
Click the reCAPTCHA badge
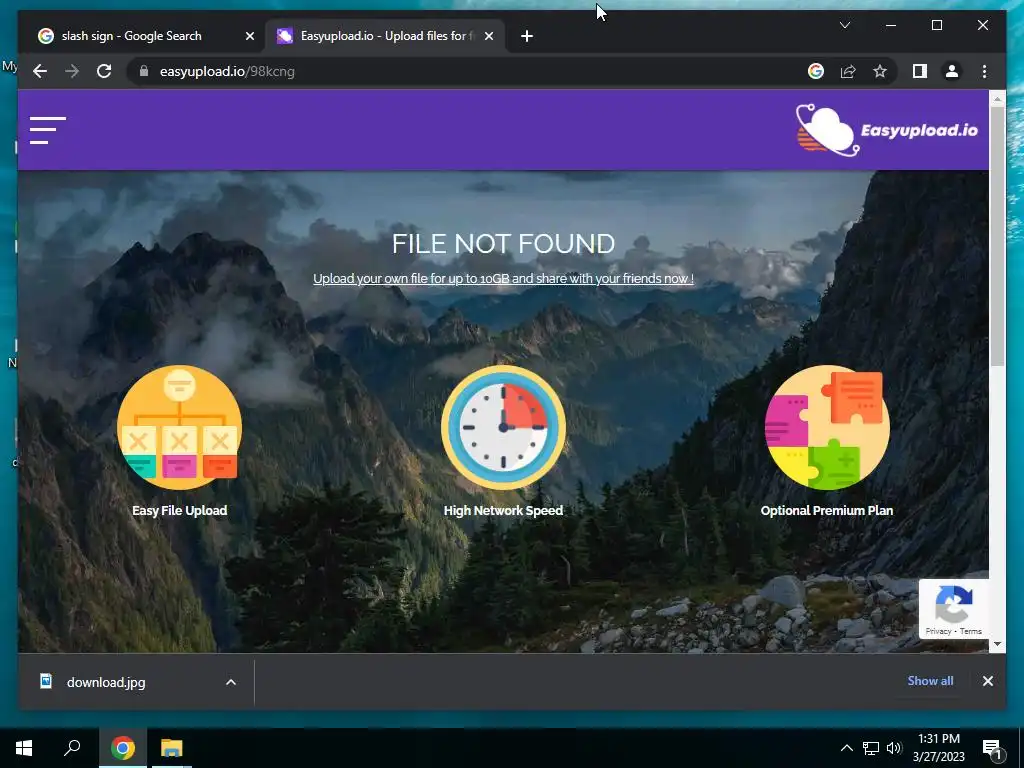click(x=953, y=609)
